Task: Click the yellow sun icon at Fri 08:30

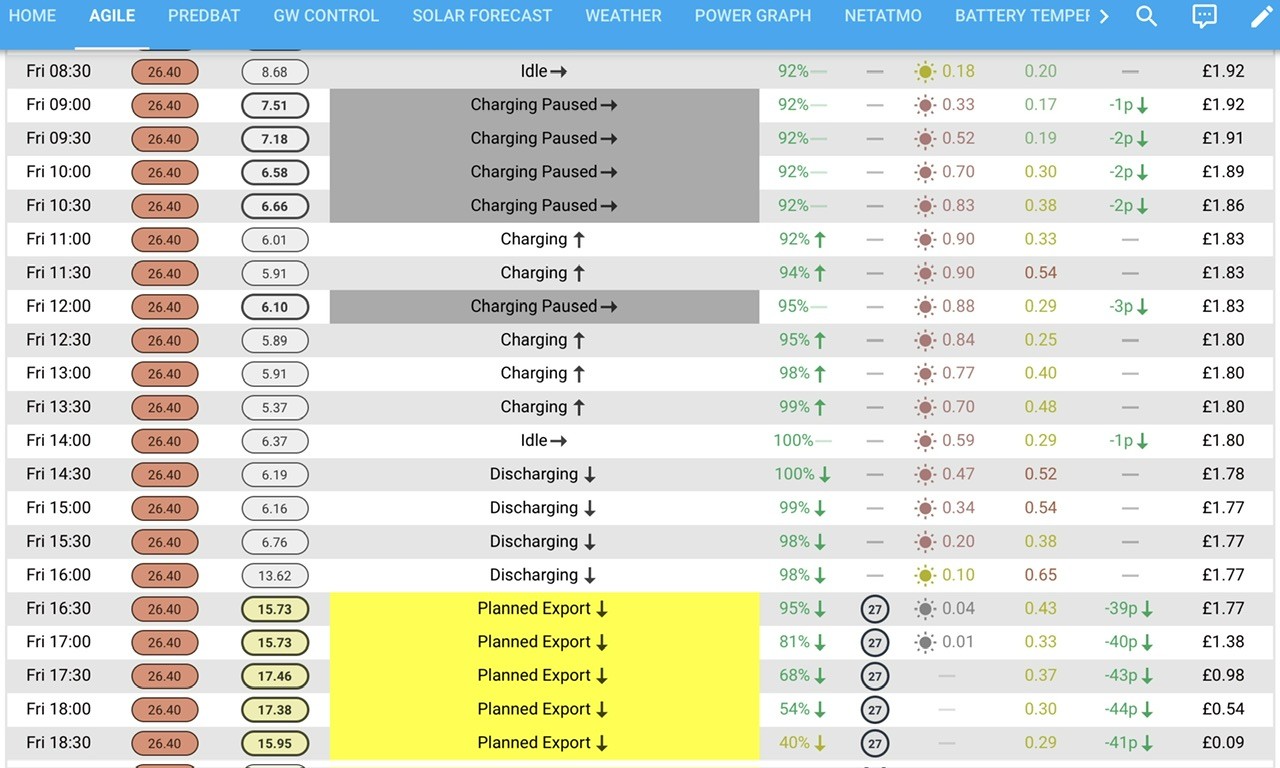Action: [925, 71]
